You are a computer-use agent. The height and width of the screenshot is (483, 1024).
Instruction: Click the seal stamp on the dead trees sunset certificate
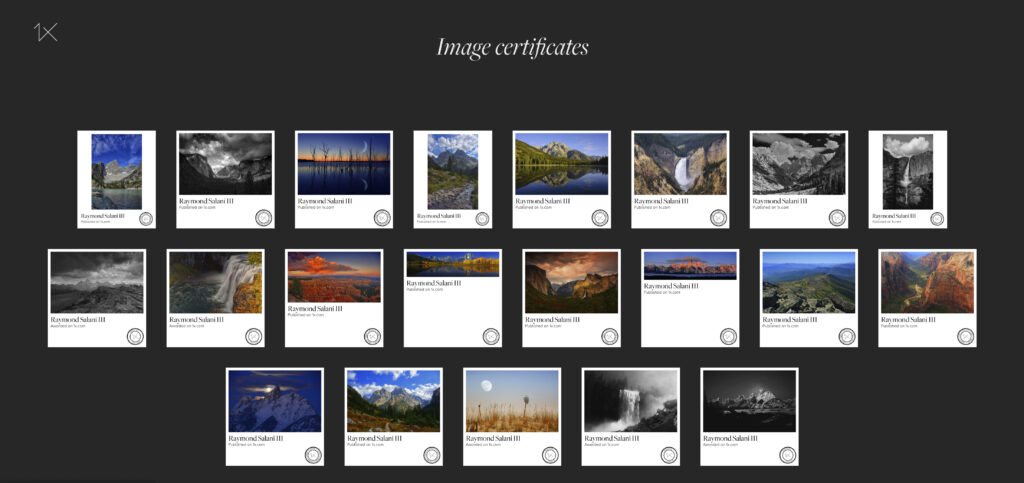tap(382, 217)
